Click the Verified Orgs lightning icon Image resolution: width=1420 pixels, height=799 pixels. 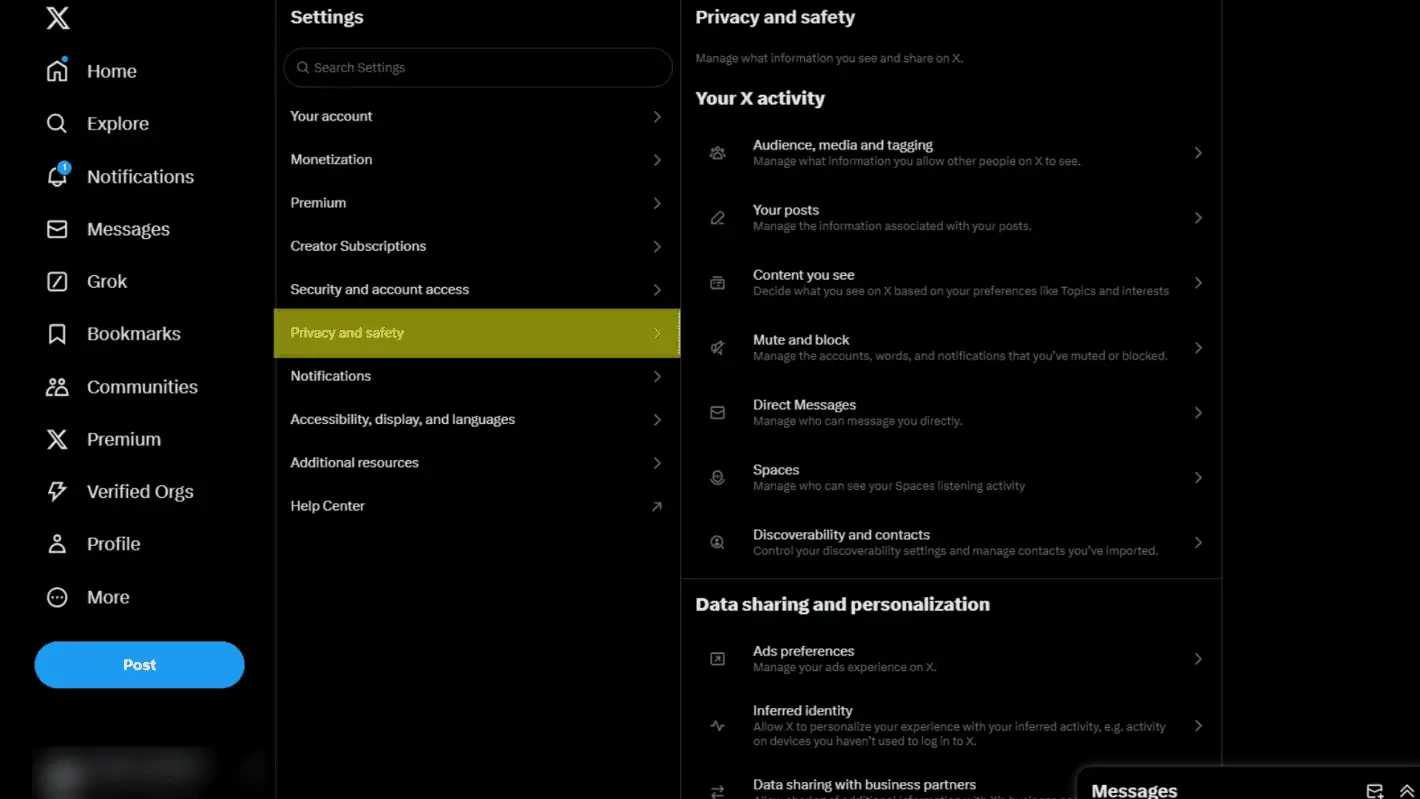pos(57,492)
